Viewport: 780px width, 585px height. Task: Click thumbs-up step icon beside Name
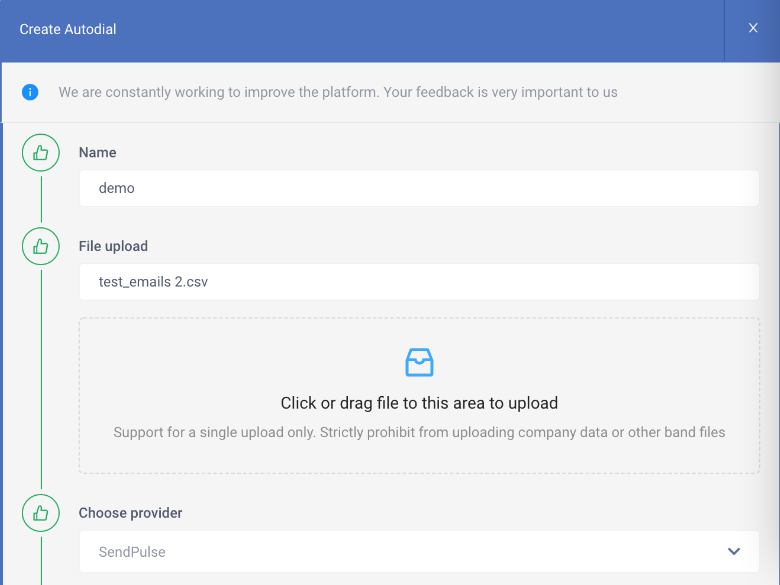[41, 153]
